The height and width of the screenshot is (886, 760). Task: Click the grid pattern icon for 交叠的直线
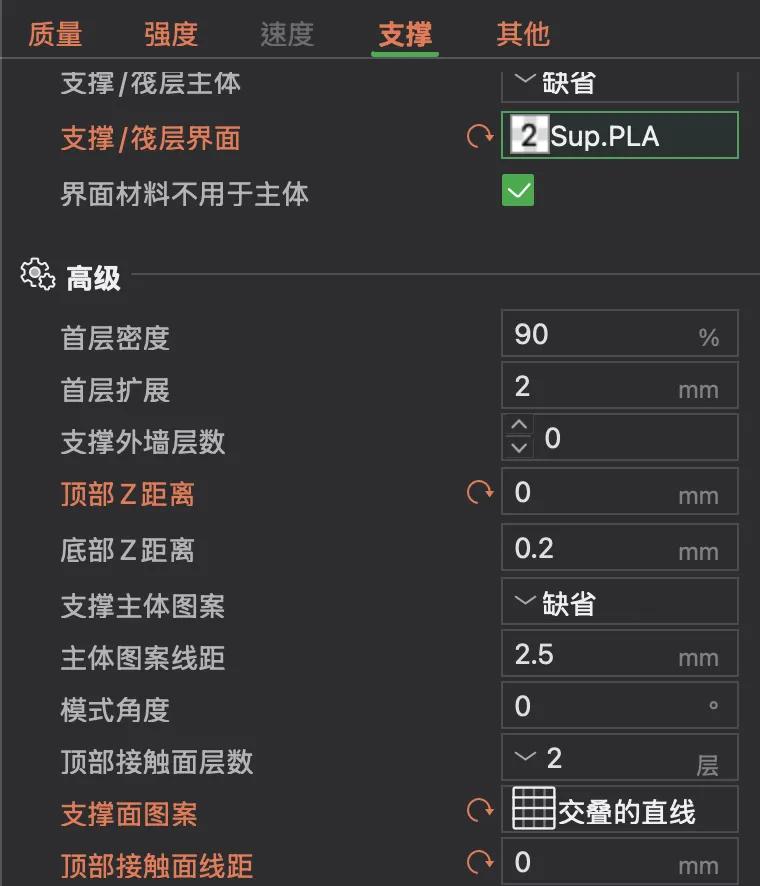(533, 808)
